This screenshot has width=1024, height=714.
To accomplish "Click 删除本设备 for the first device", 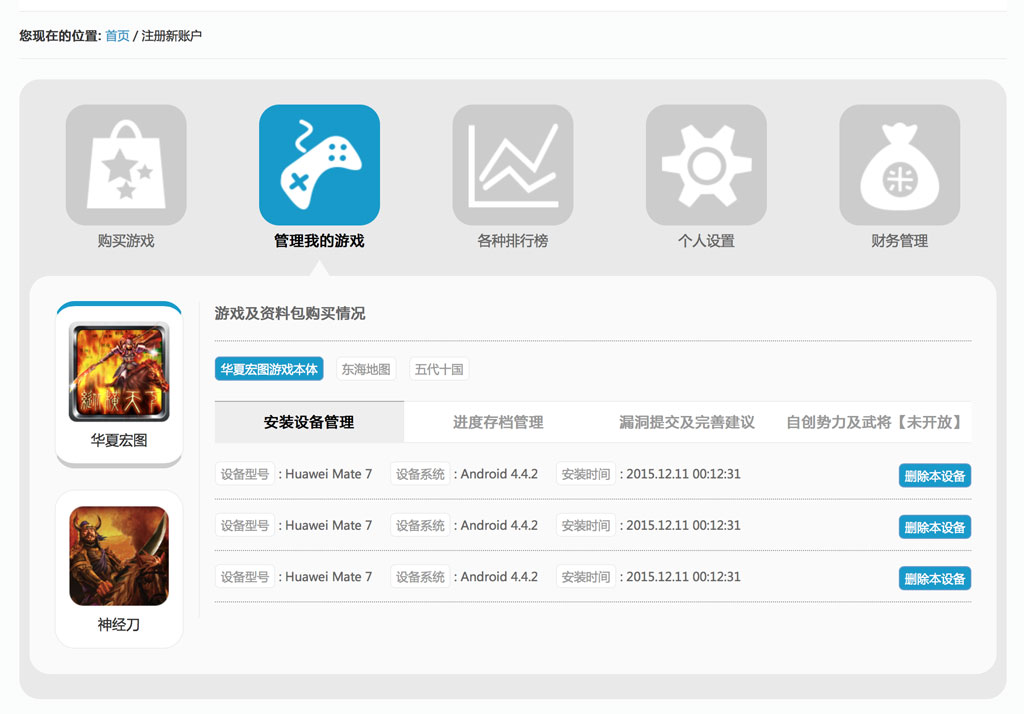I will (x=934, y=476).
